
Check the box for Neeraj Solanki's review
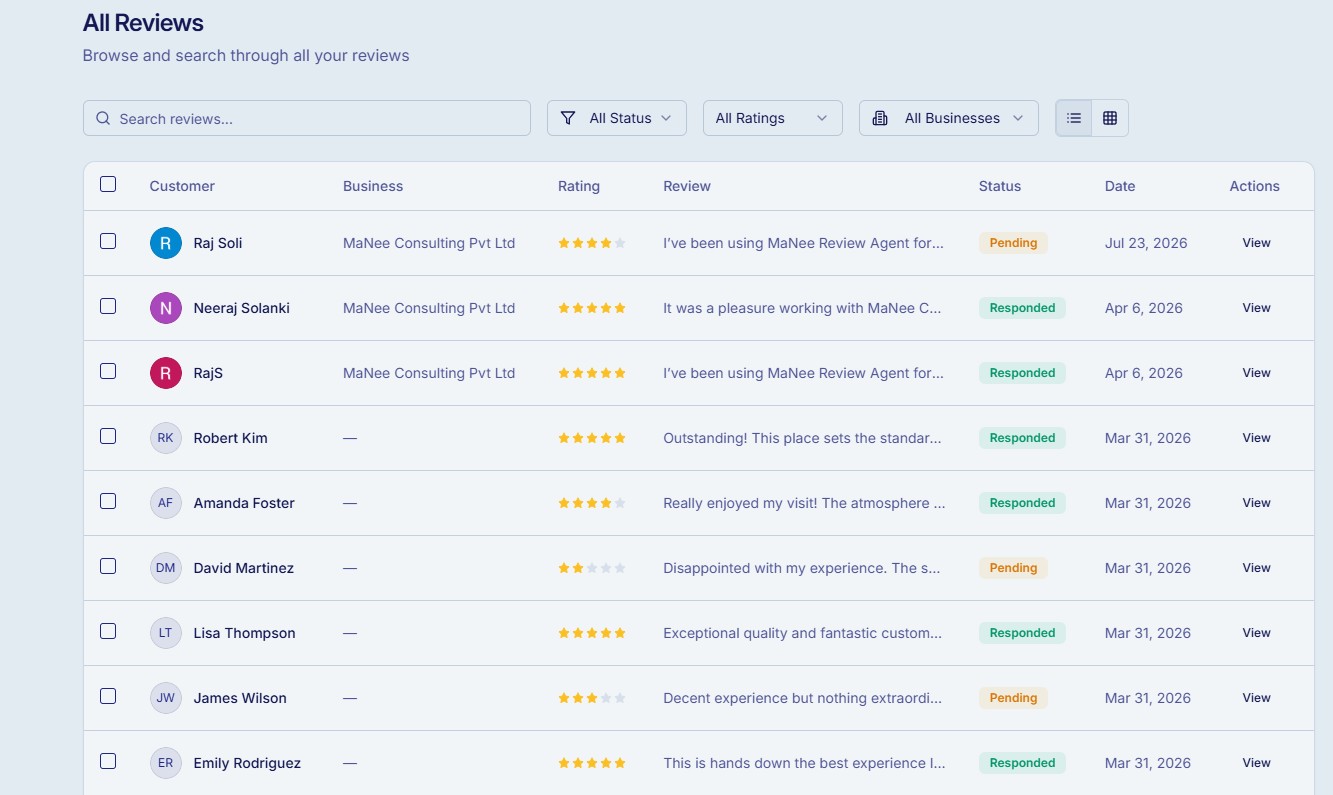(108, 306)
